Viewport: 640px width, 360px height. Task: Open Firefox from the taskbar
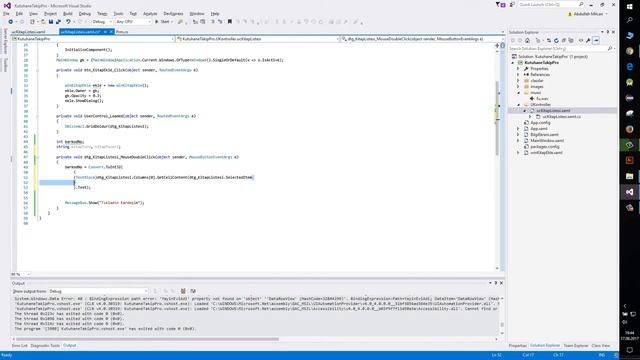[x=629, y=129]
